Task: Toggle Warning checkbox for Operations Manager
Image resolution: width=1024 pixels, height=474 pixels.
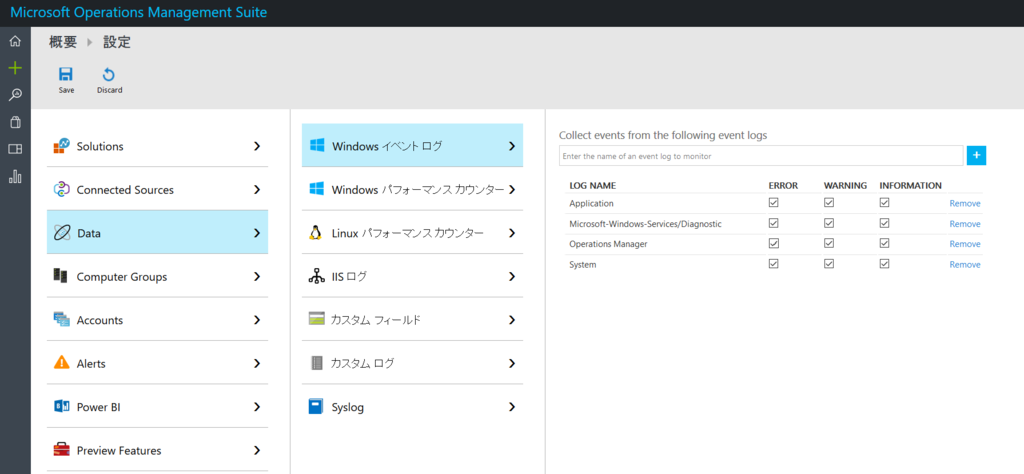Action: (x=829, y=244)
